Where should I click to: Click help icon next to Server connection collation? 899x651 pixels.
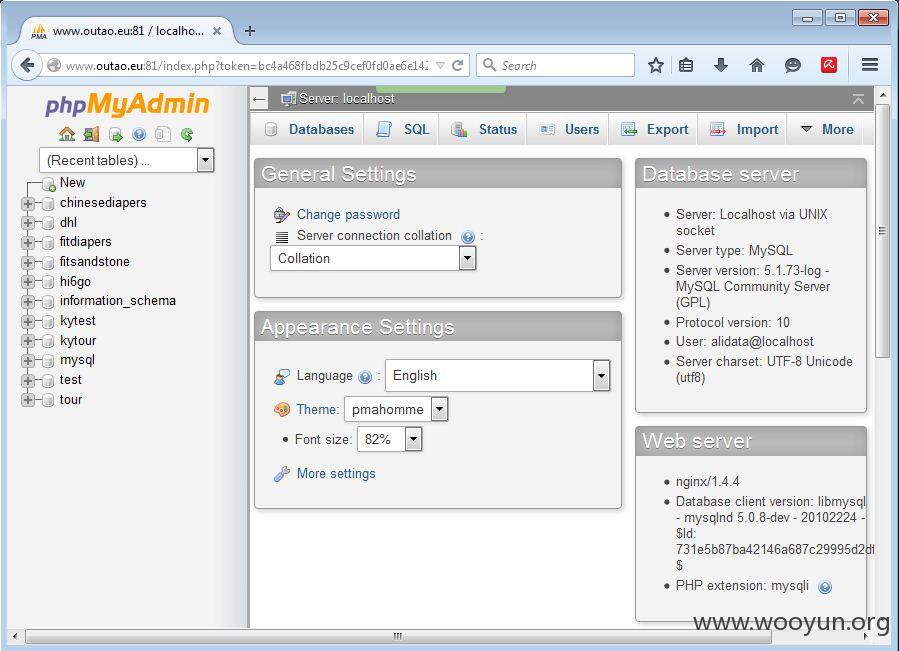[468, 236]
